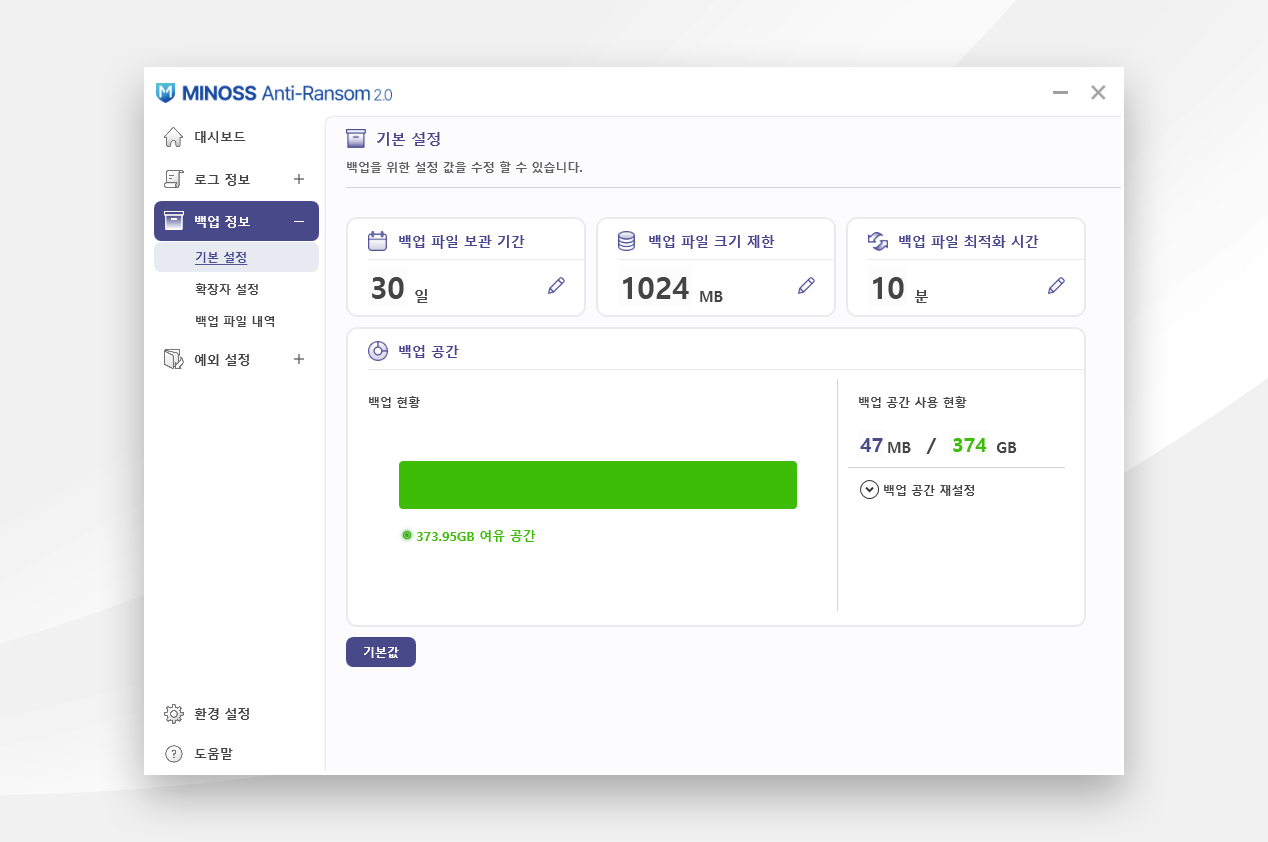Click the 백업 정보 archive box icon
Viewport: 1268px width, 842px height.
coord(174,221)
